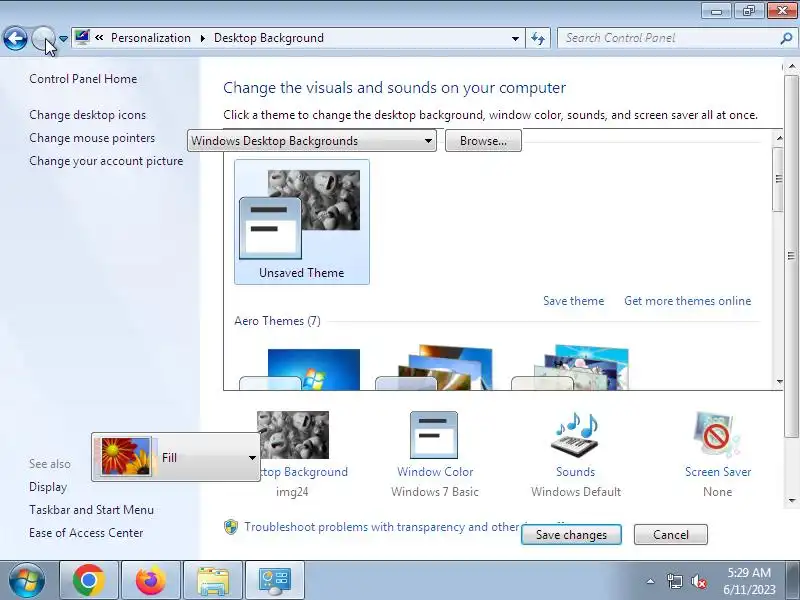Open Ease of Access Center link
800x600 pixels.
[x=86, y=533]
